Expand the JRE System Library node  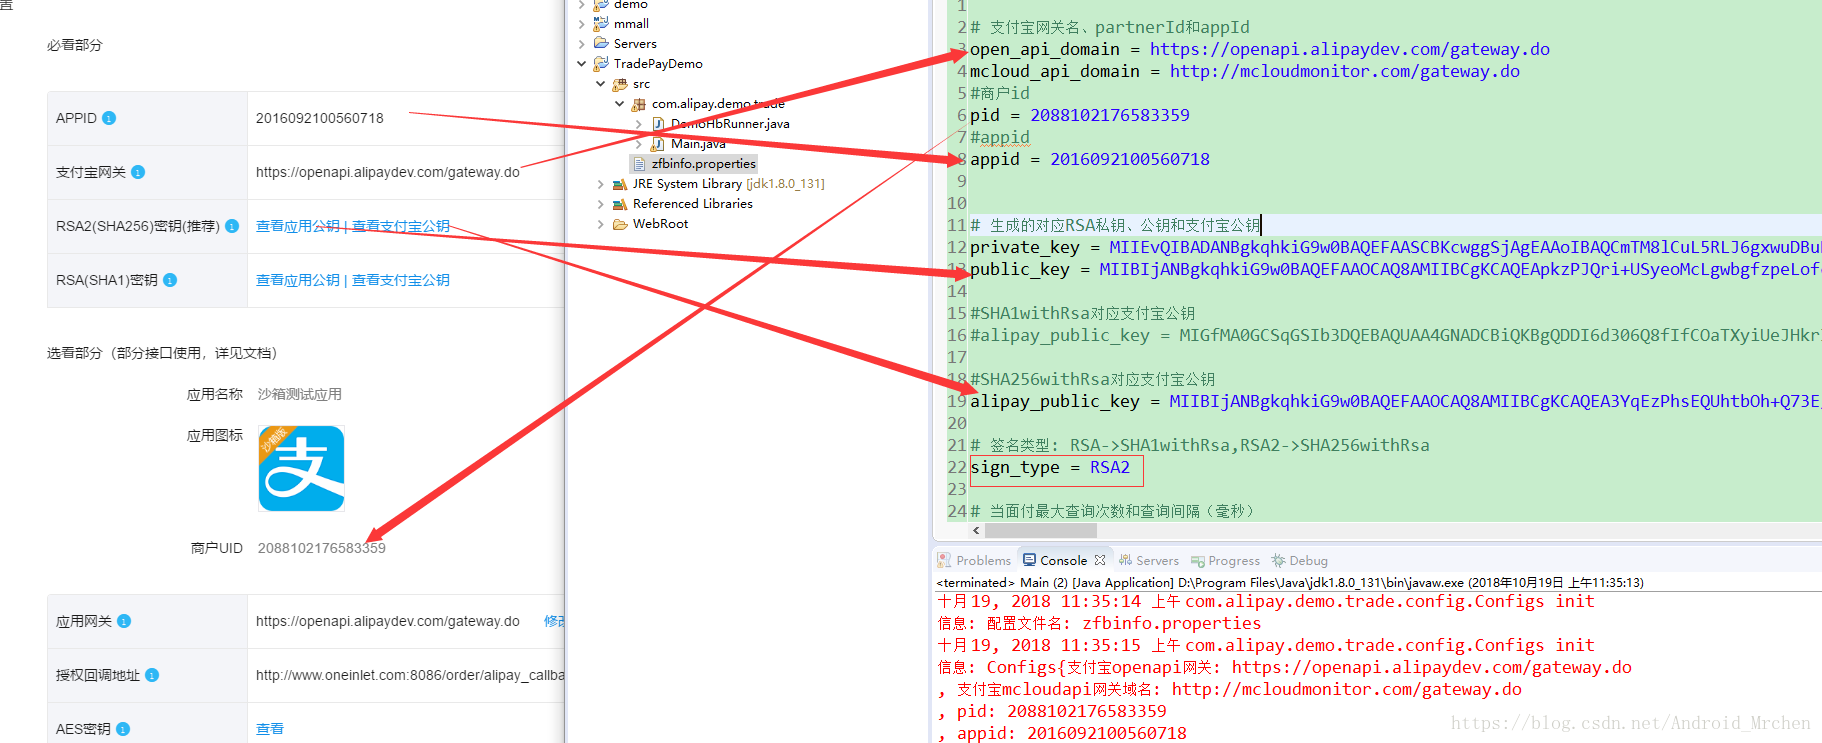[x=601, y=184]
